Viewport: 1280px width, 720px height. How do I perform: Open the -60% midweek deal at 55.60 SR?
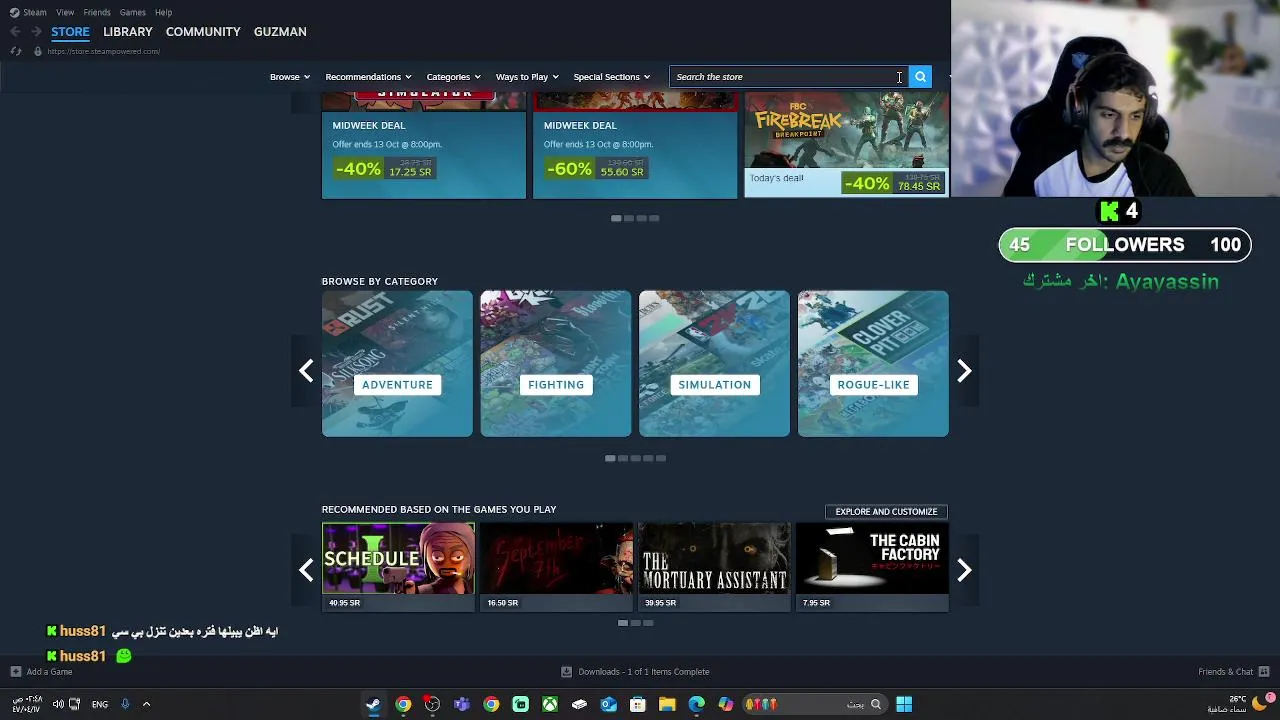coord(635,146)
